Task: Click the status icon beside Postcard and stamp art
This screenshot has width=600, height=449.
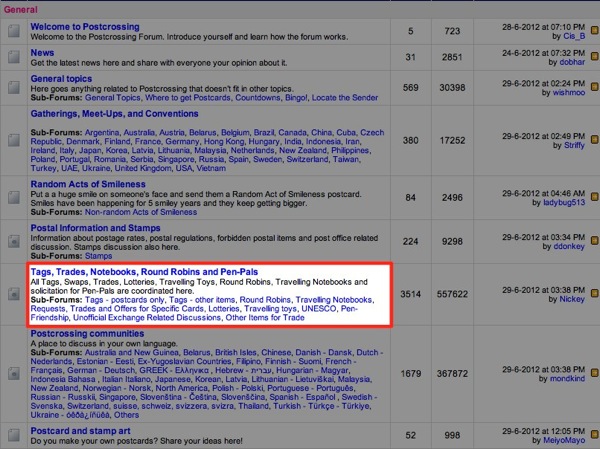Action: click(14, 435)
